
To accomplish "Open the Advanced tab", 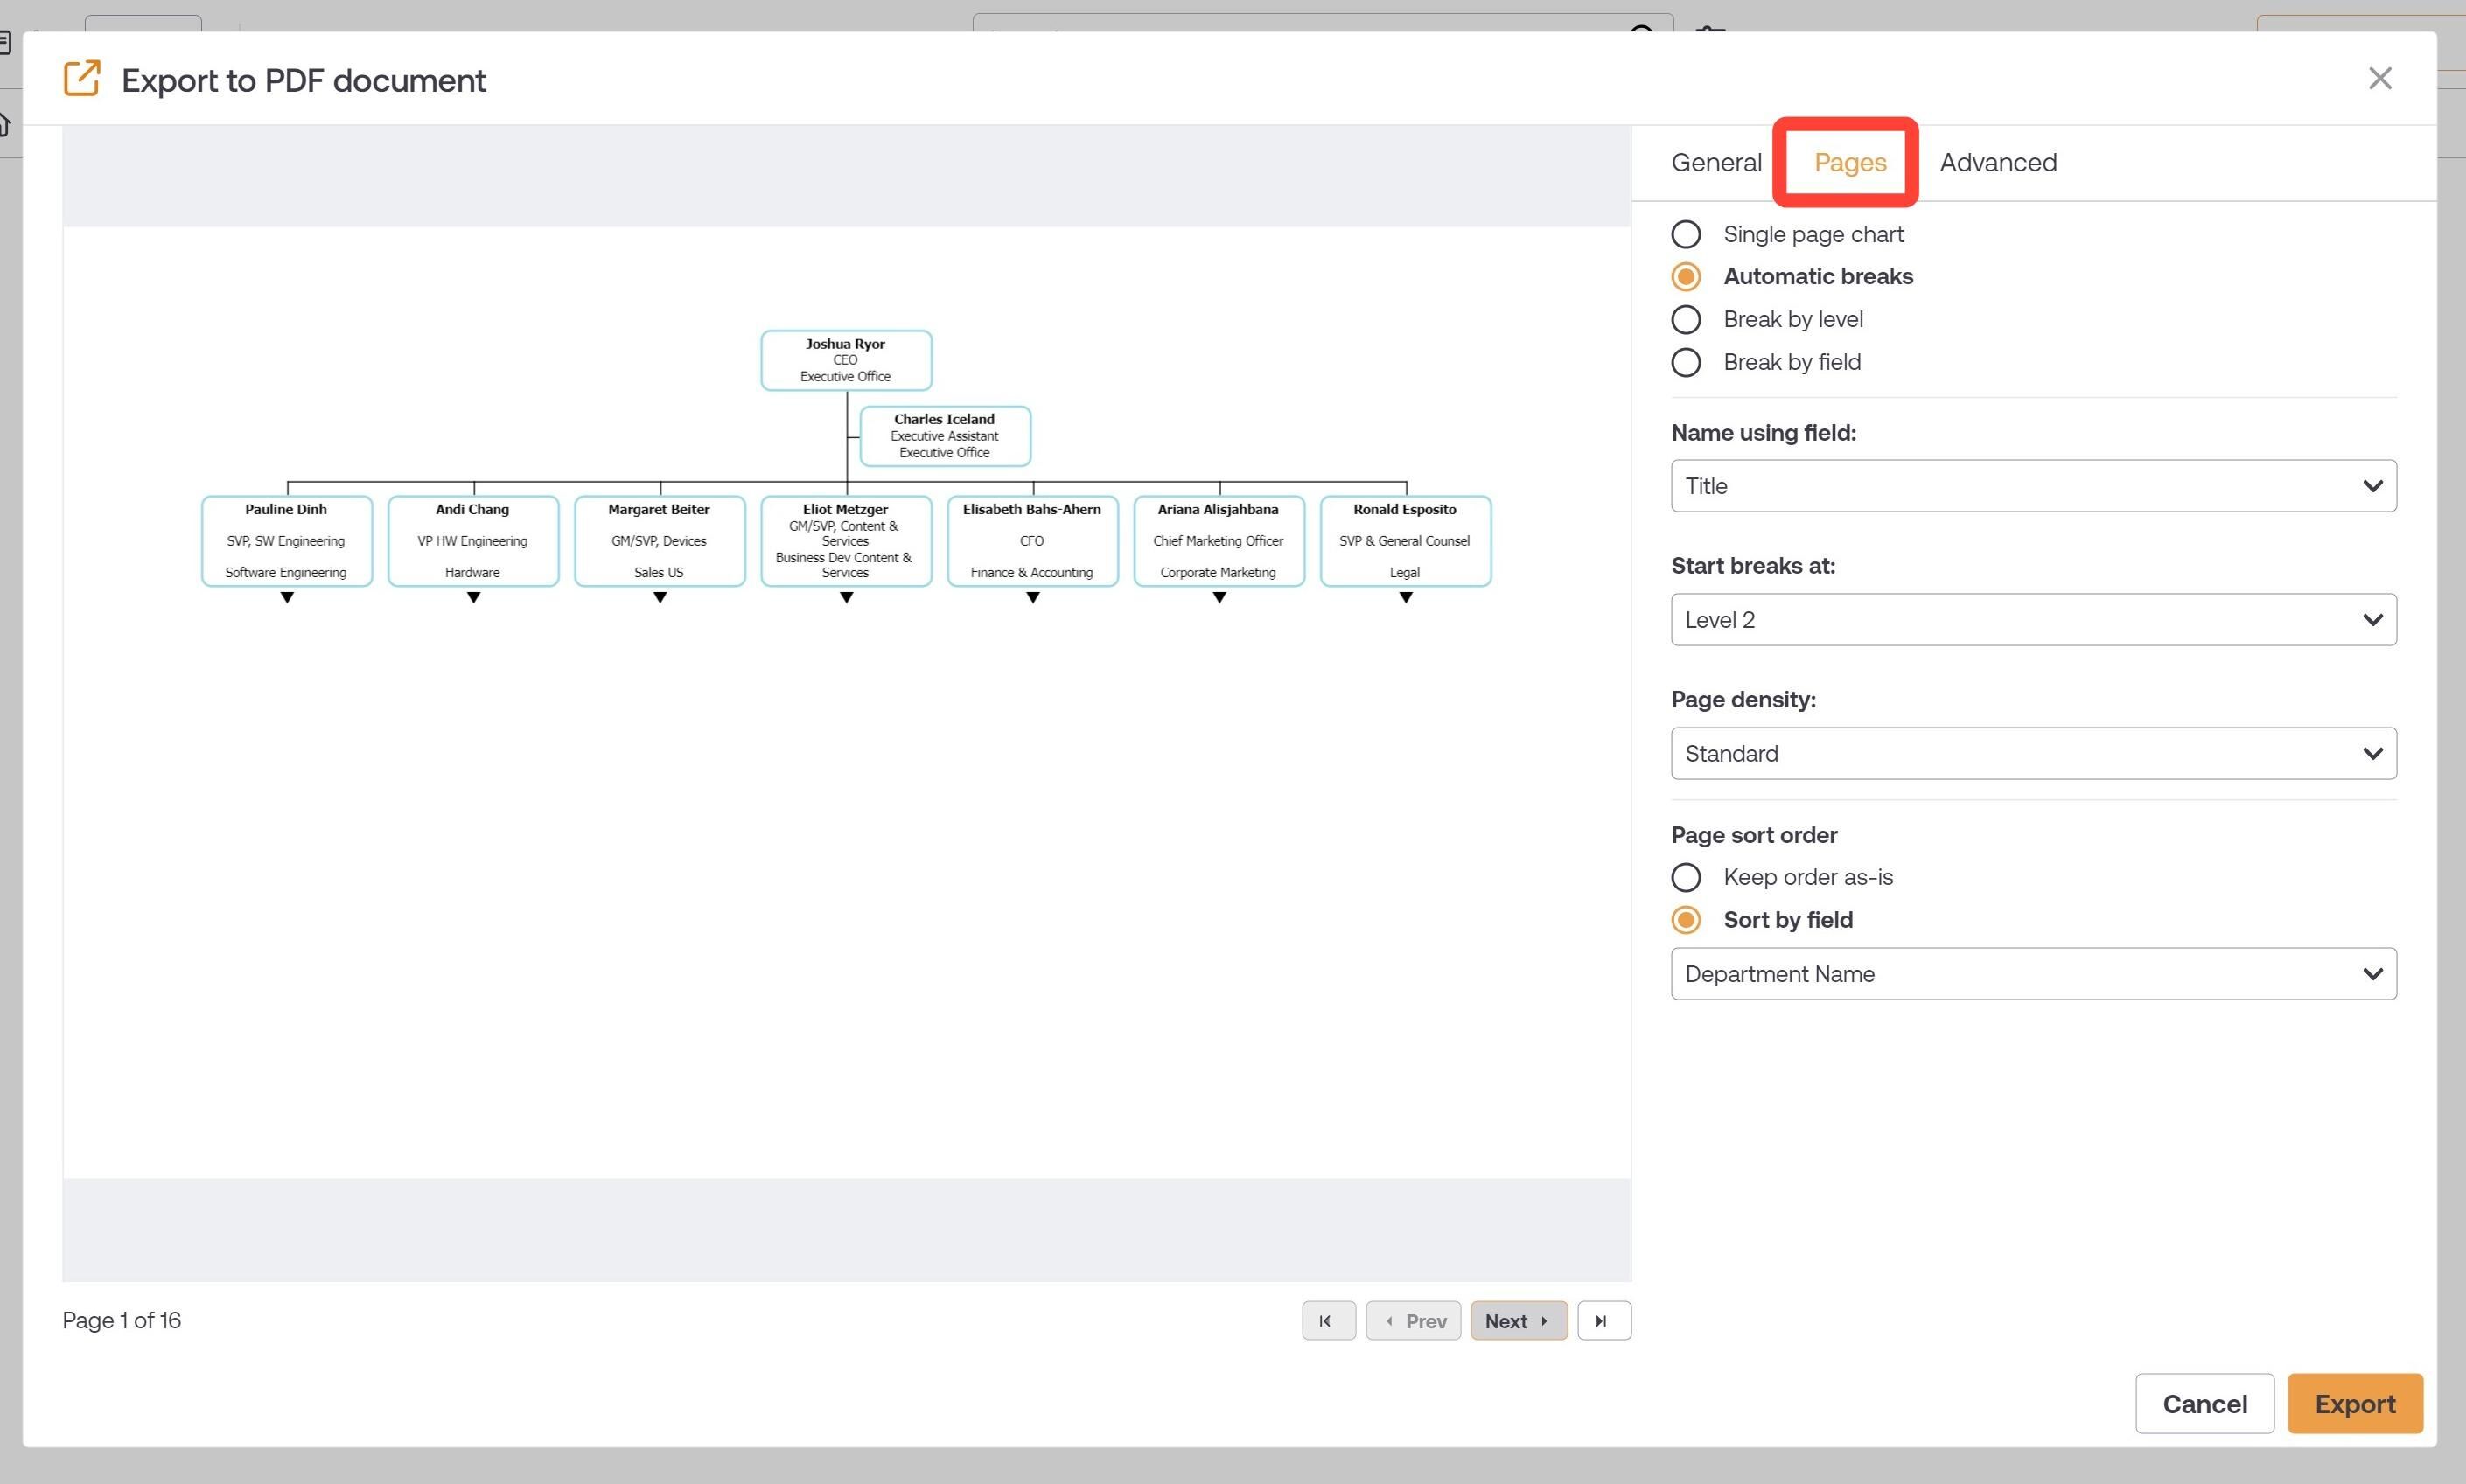I will [1998, 162].
